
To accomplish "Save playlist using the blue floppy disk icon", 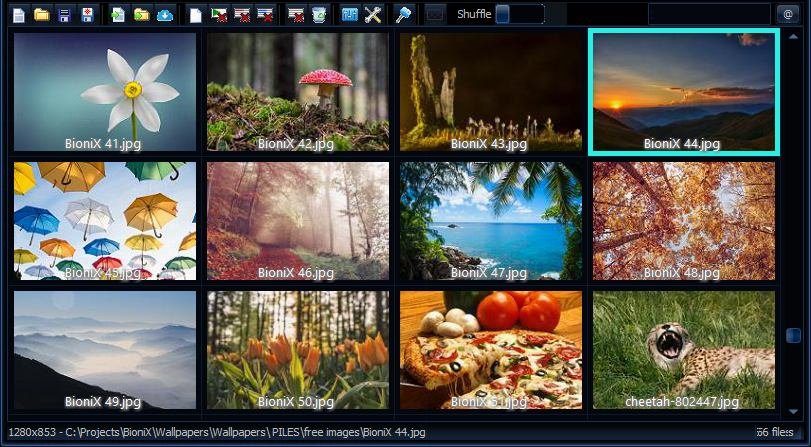I will click(x=65, y=15).
